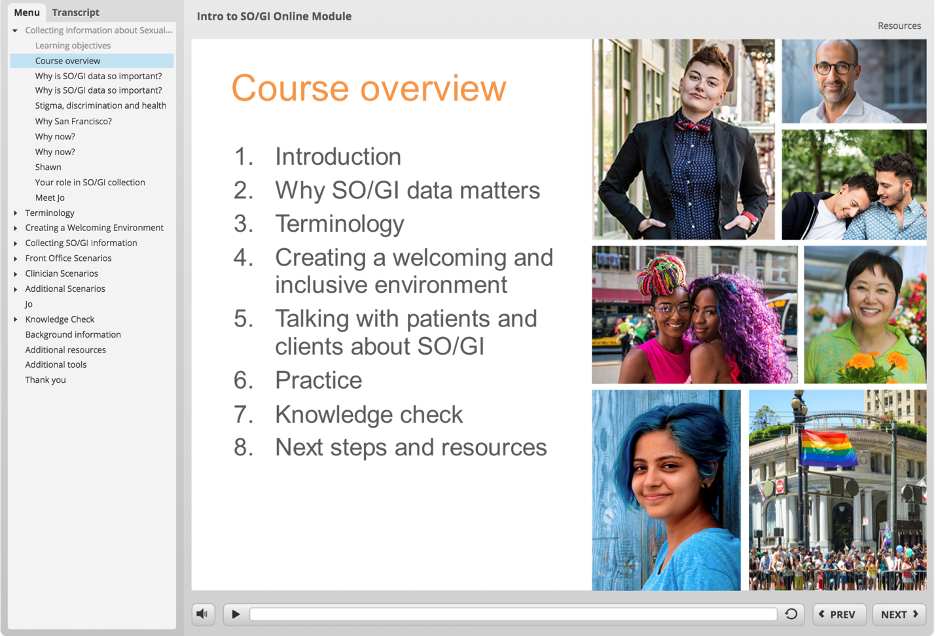
Task: Open Background information menu item
Action: (73, 334)
